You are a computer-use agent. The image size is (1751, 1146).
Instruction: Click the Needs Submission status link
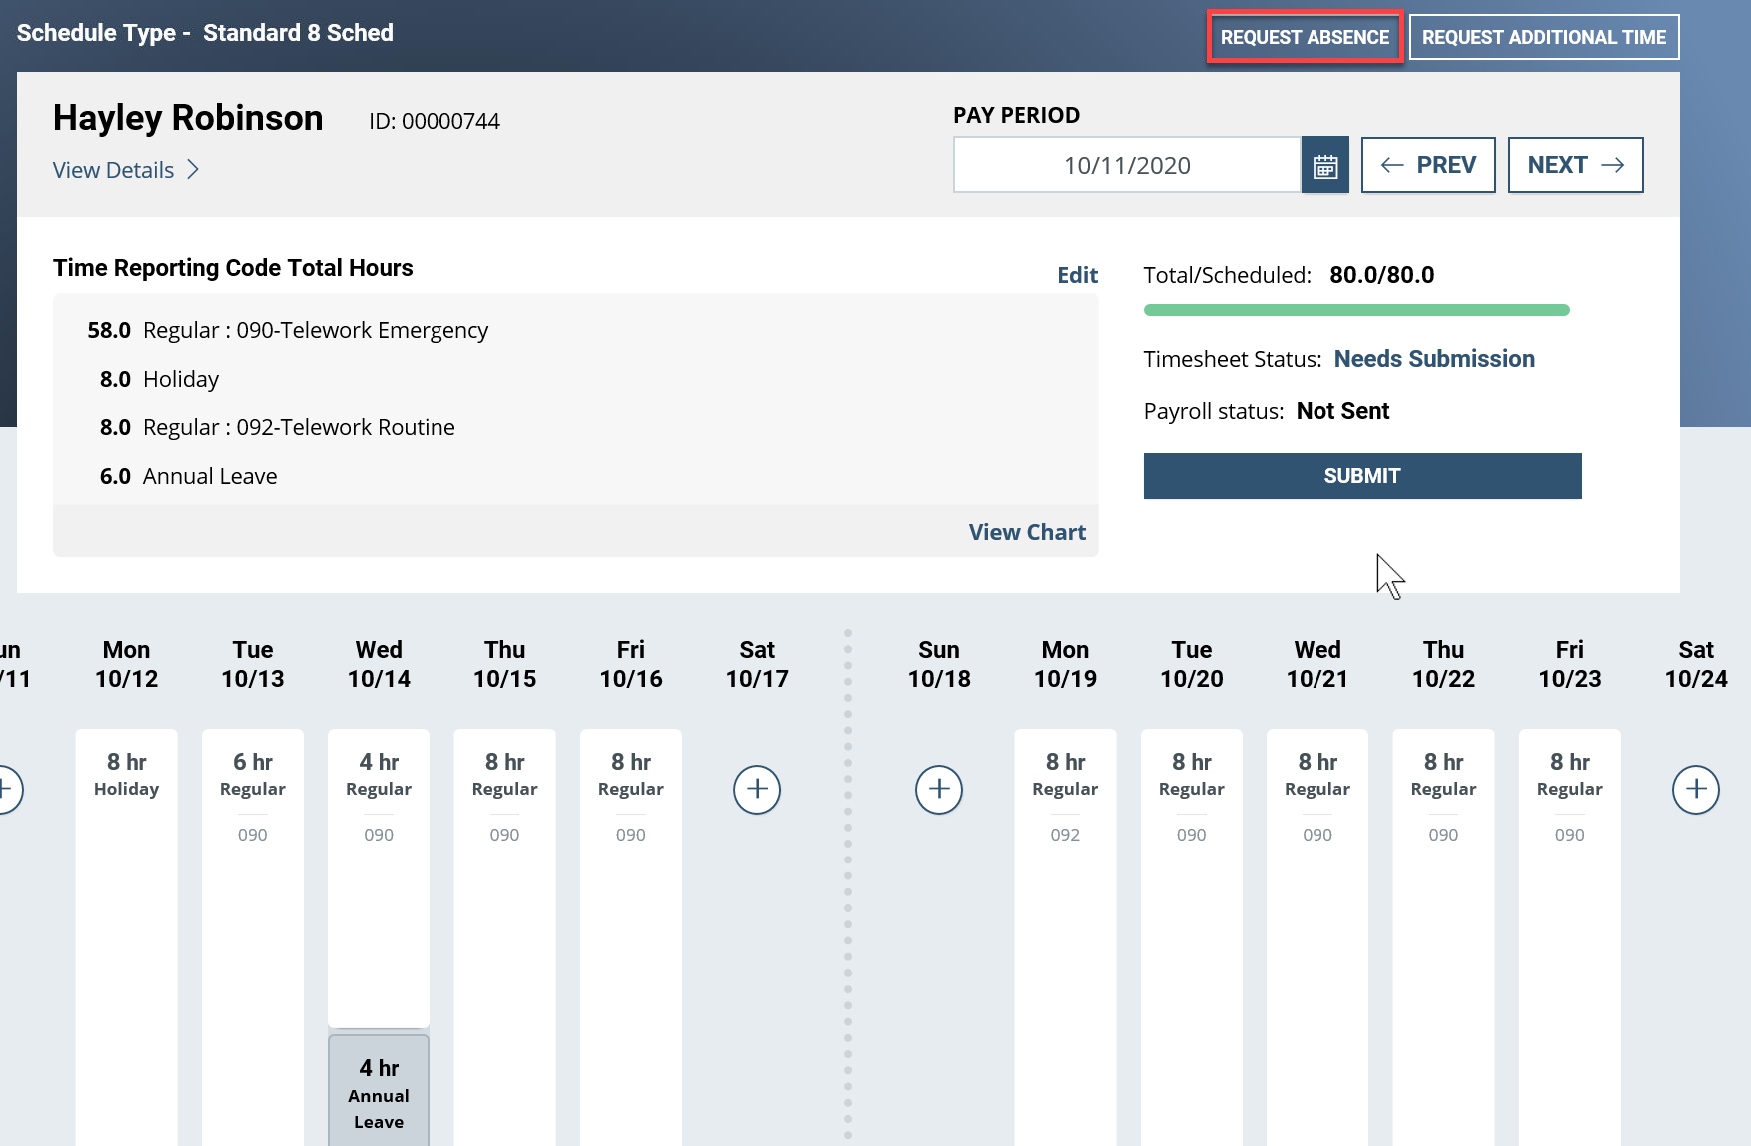pyautogui.click(x=1433, y=358)
